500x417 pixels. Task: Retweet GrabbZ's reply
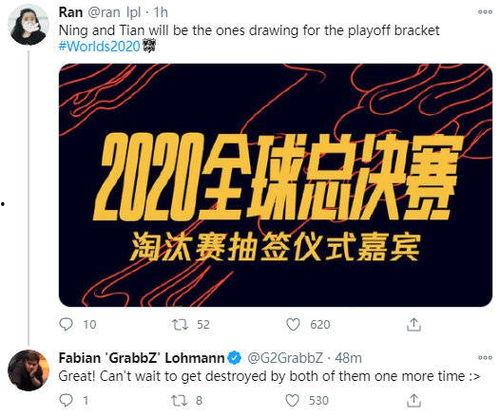click(179, 400)
